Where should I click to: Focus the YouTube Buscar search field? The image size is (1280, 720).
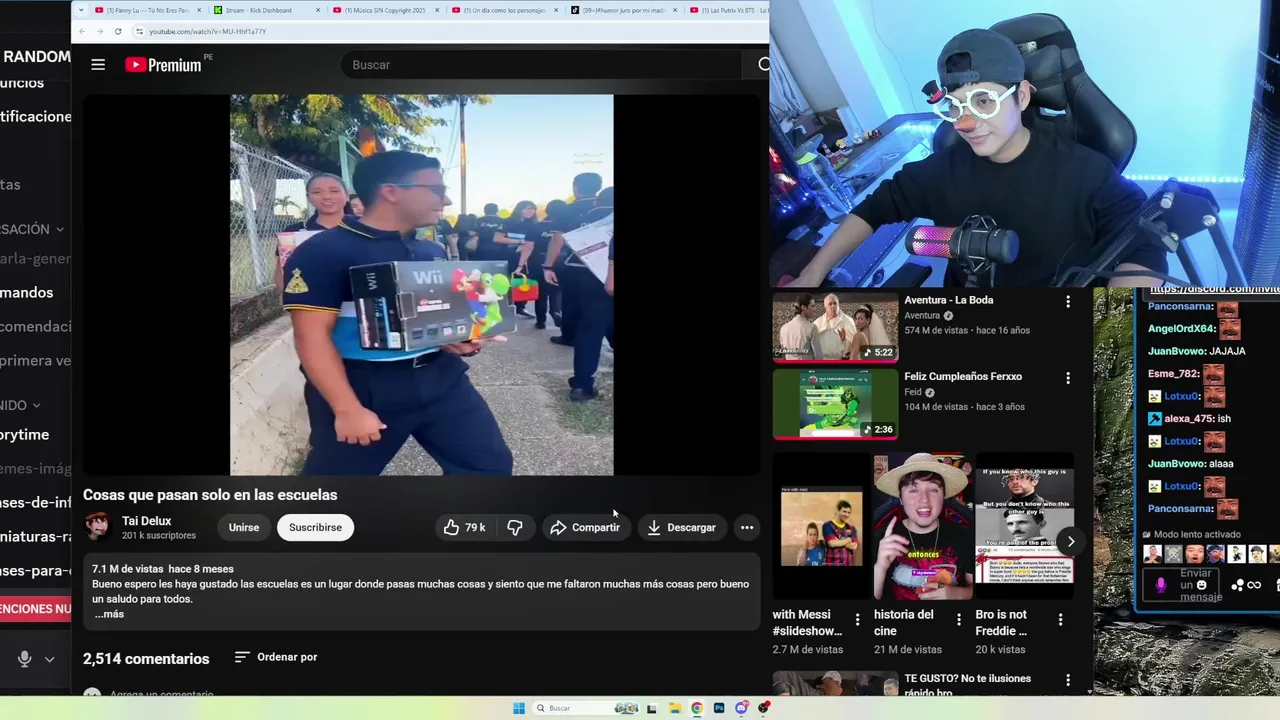pos(540,65)
